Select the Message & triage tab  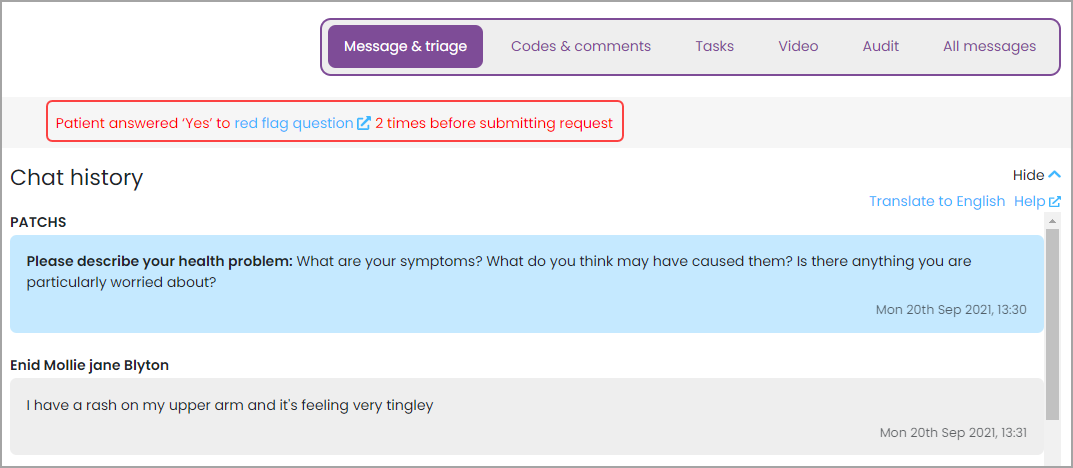(x=405, y=47)
